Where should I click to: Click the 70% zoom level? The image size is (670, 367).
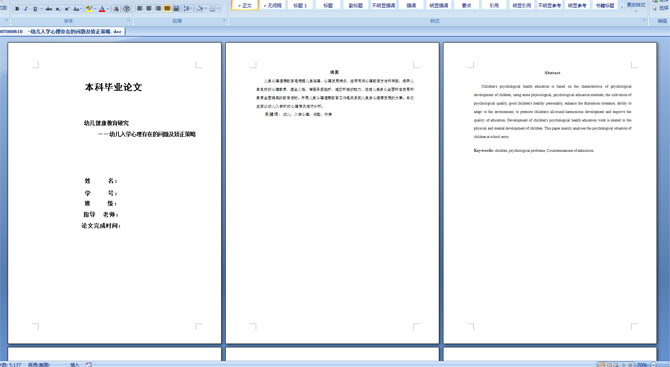(x=642, y=364)
